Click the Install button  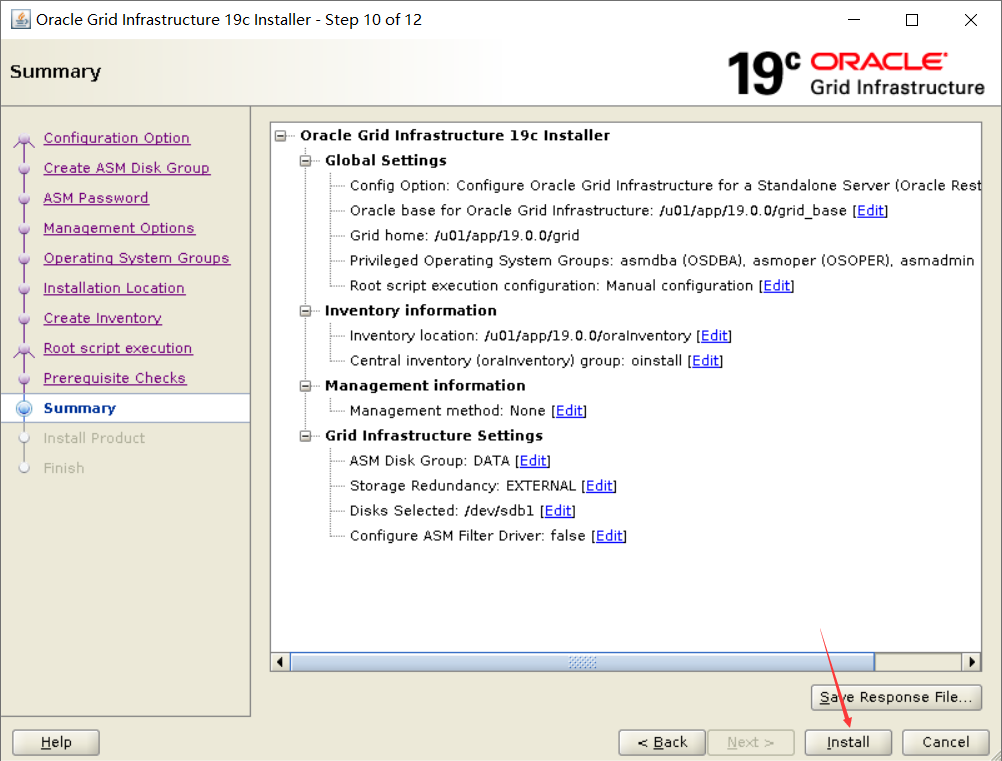tap(848, 742)
